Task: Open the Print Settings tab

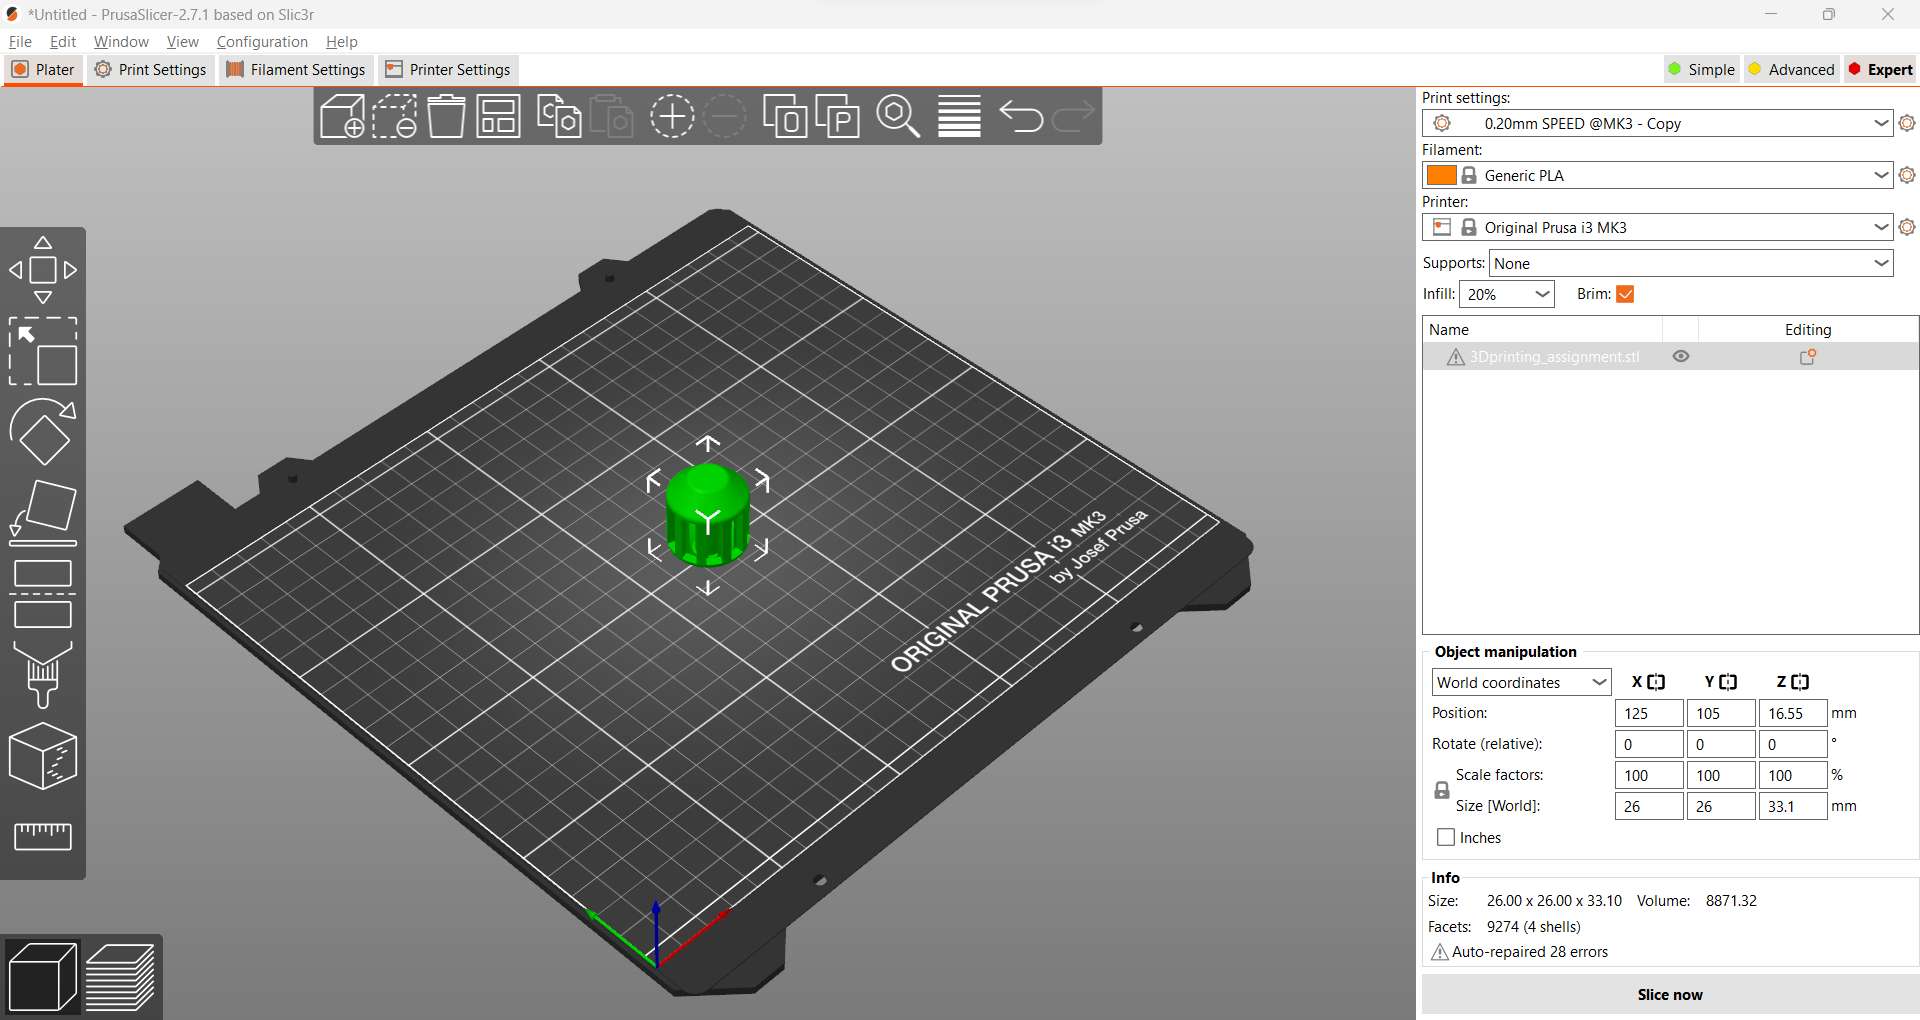Action: (151, 69)
